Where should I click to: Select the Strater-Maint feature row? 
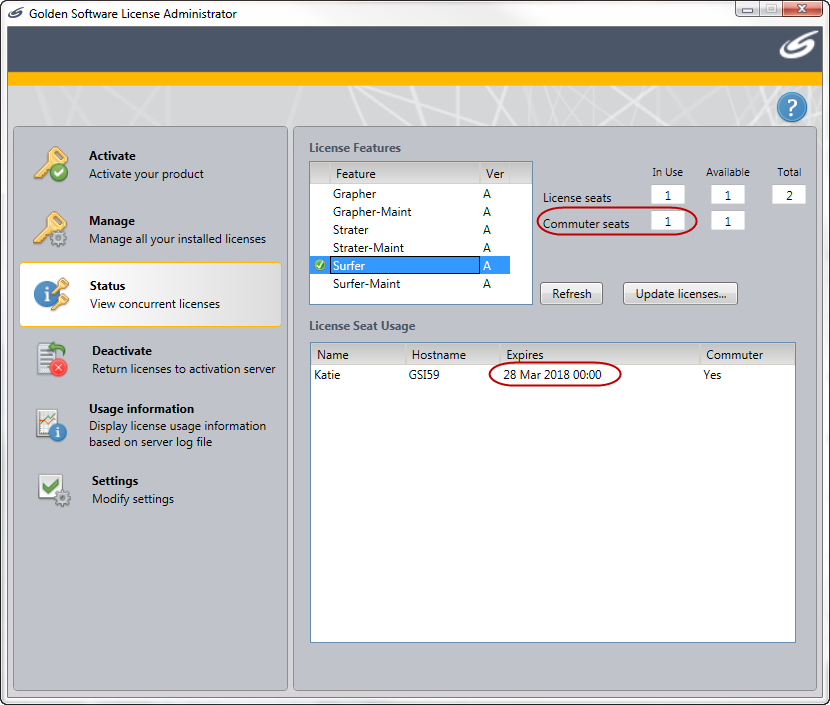click(410, 248)
